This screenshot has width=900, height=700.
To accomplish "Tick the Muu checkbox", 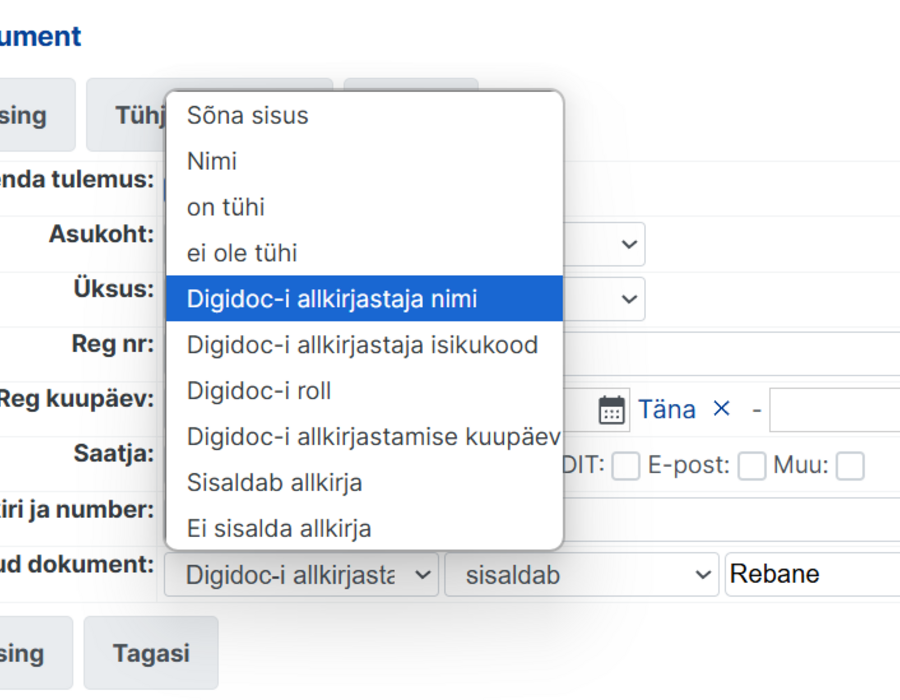I will tap(850, 465).
